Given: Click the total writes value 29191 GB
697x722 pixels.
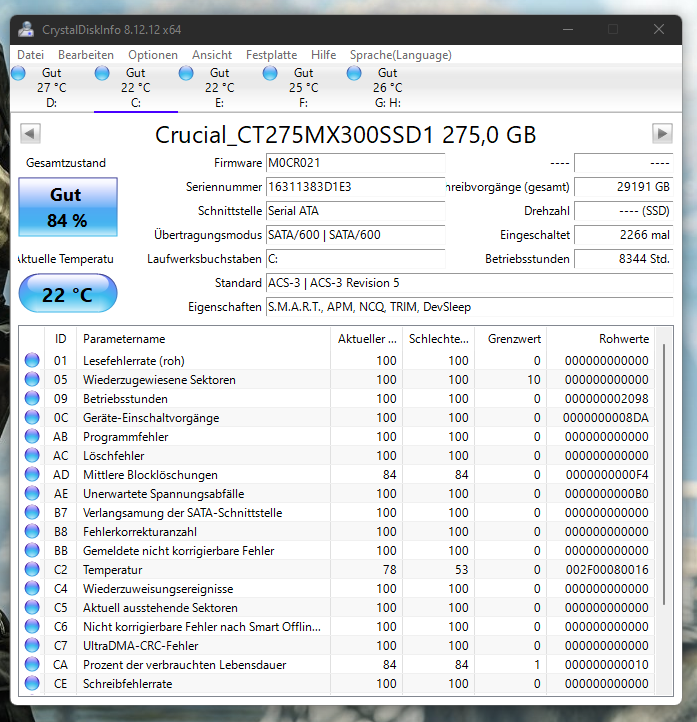Looking at the screenshot, I should coord(623,187).
